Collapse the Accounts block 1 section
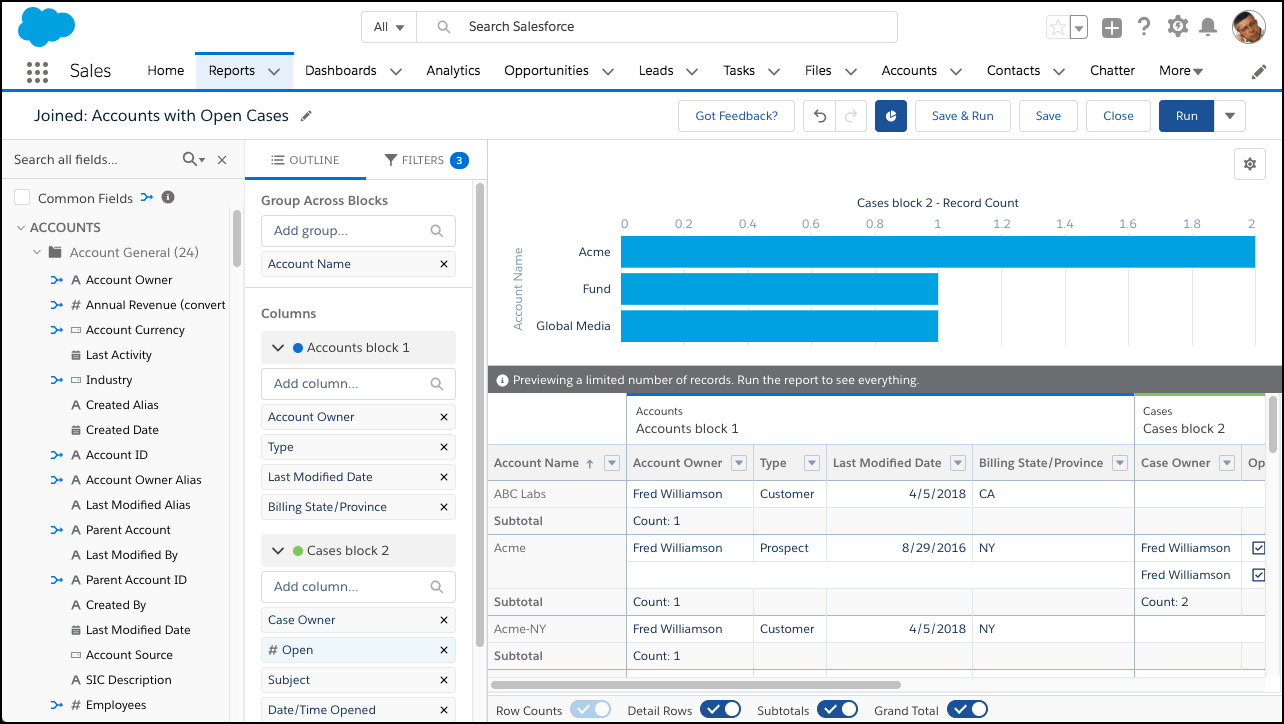Image resolution: width=1284 pixels, height=724 pixels. click(277, 347)
